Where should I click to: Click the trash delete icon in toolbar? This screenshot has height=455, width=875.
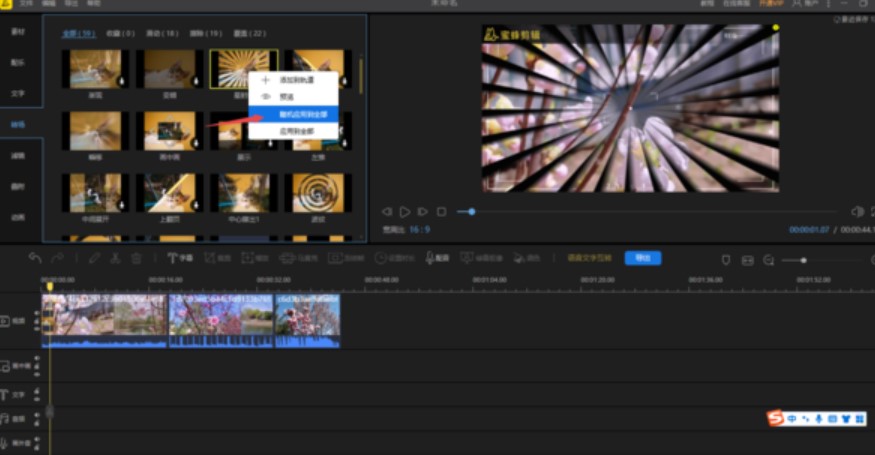(x=137, y=258)
